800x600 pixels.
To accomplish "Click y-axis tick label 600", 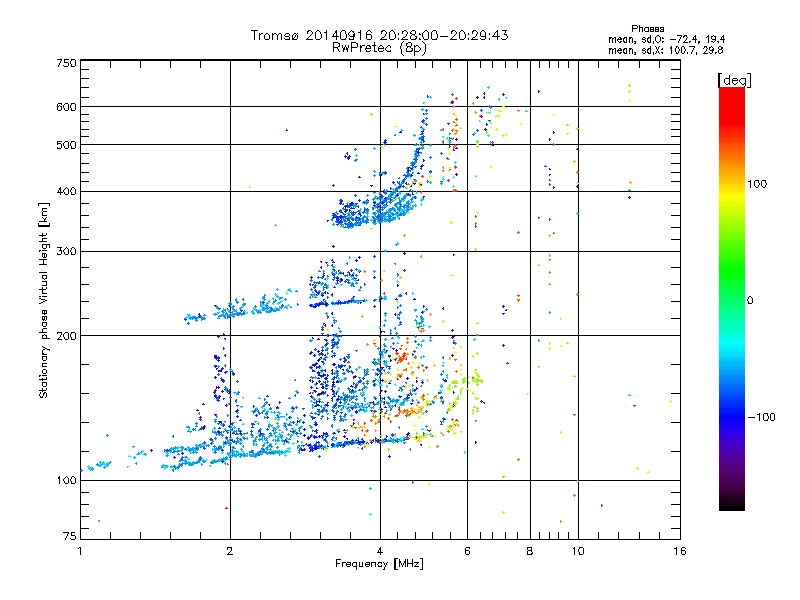I will coord(66,107).
